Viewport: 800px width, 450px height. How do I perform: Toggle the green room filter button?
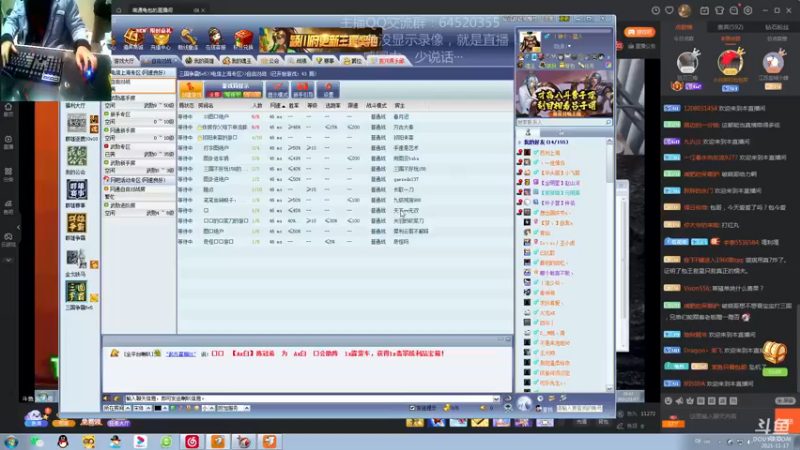point(232,94)
